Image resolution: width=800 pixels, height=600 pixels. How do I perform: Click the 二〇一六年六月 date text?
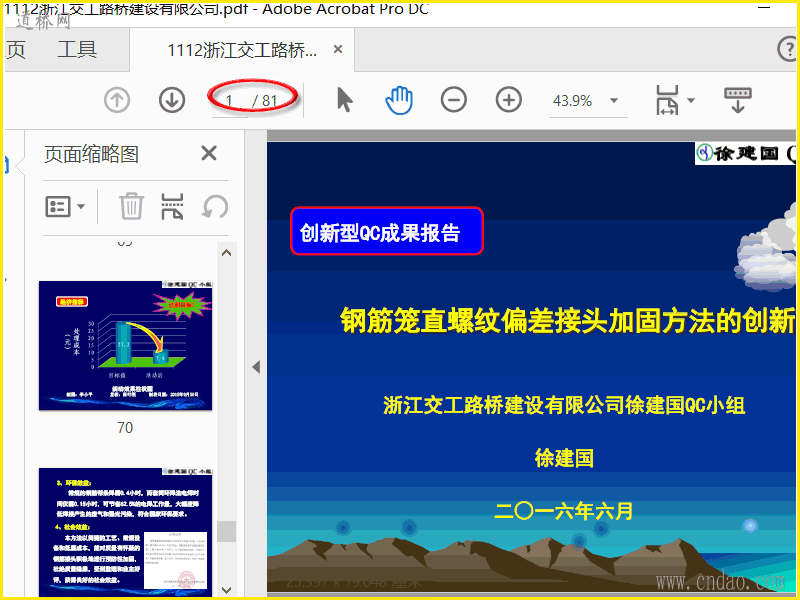click(x=564, y=511)
